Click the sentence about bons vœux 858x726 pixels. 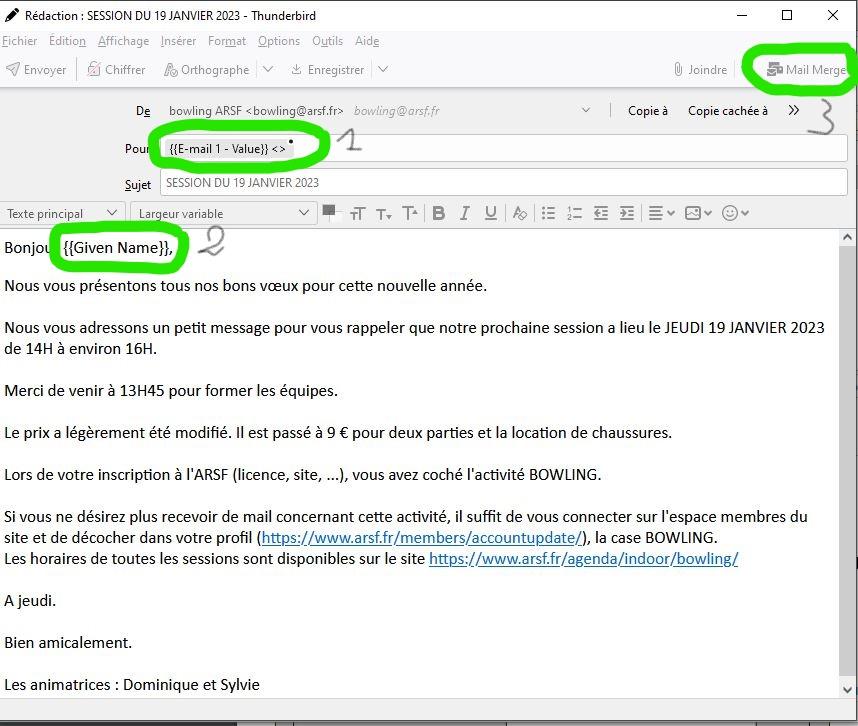click(x=246, y=286)
